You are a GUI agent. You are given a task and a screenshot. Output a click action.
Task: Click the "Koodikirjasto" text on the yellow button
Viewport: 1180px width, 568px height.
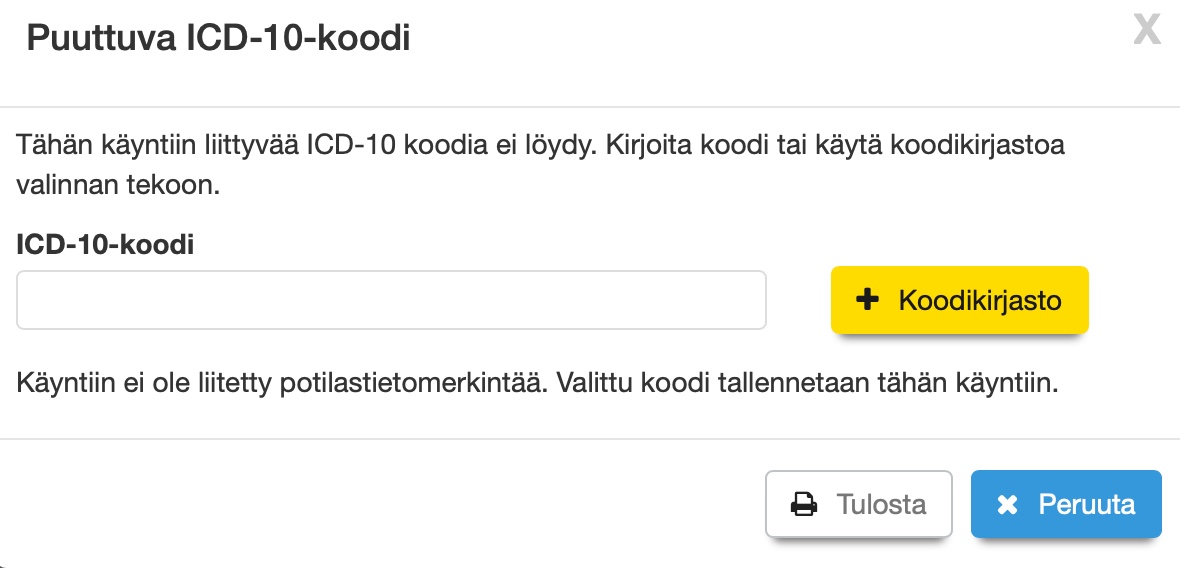pos(980,300)
